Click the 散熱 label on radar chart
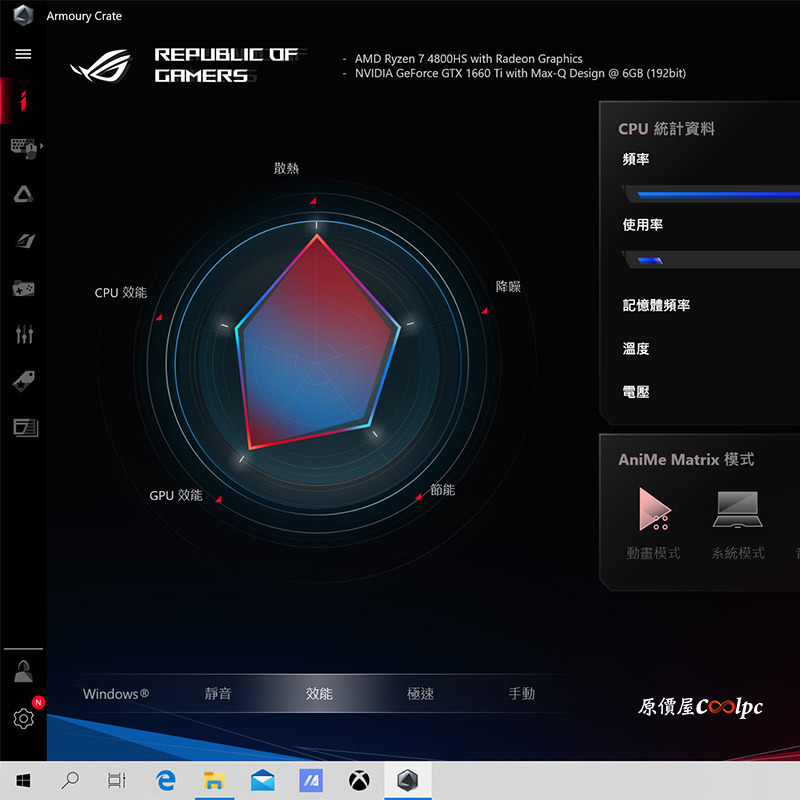 286,168
